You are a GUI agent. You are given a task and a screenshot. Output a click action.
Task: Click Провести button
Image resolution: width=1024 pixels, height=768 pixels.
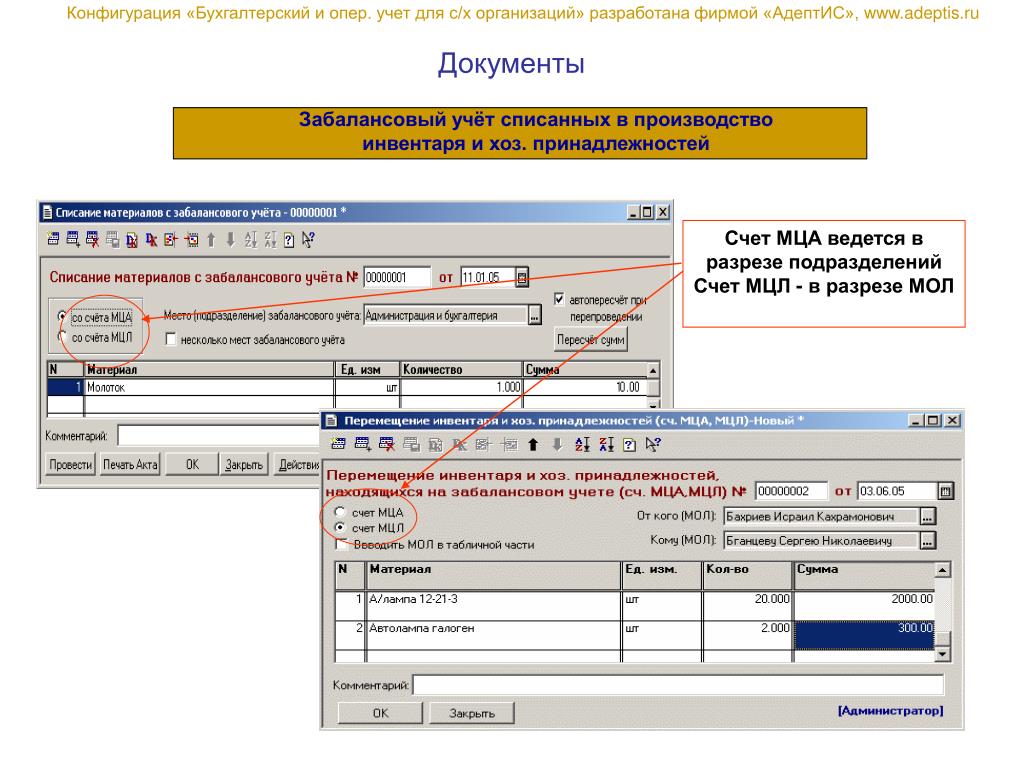(x=71, y=464)
